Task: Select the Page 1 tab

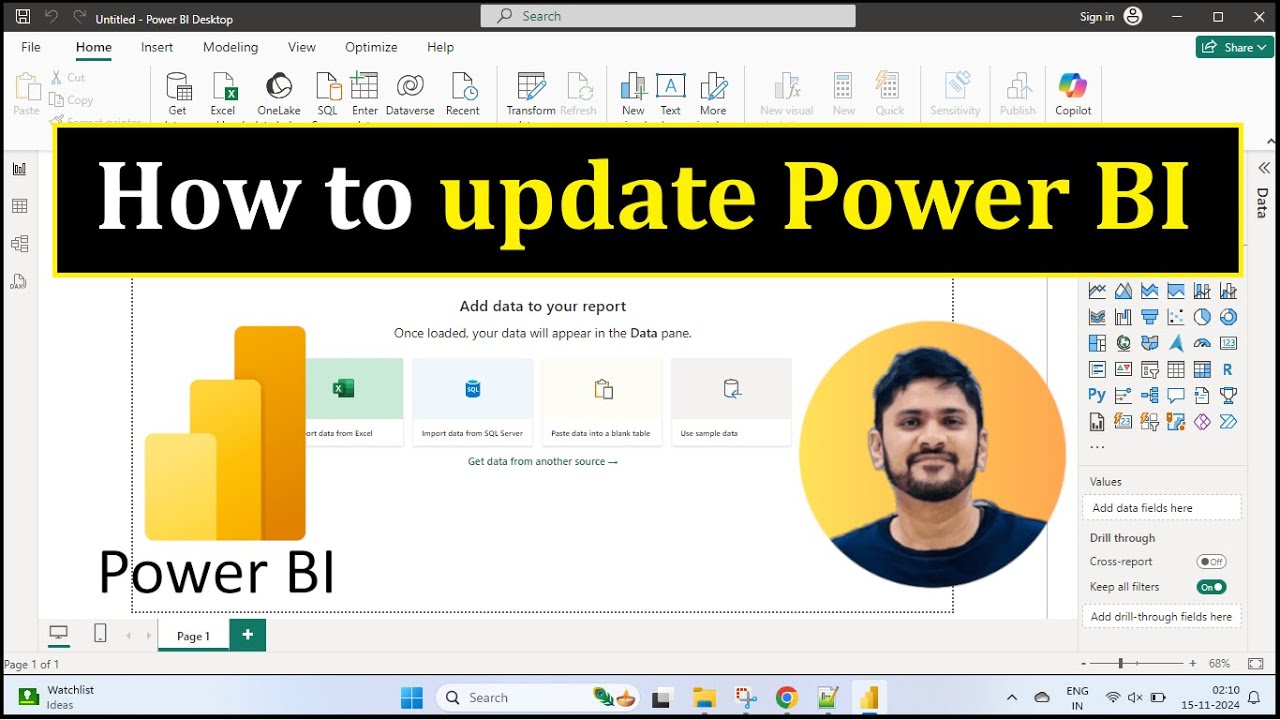Action: pos(193,636)
